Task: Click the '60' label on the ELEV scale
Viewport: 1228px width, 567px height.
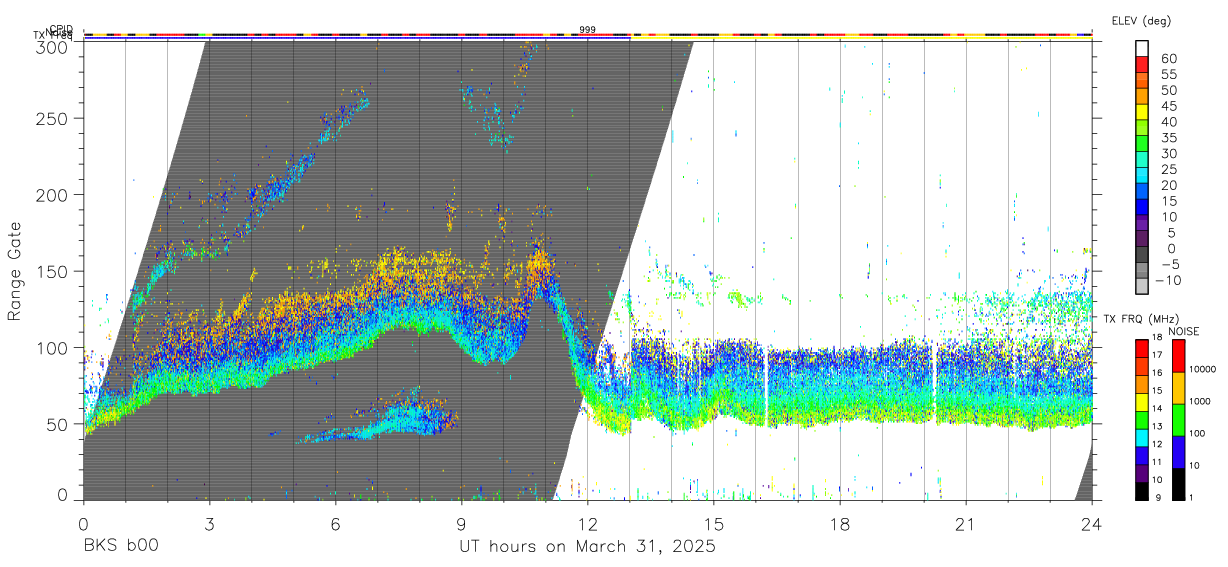Action: pyautogui.click(x=1169, y=58)
